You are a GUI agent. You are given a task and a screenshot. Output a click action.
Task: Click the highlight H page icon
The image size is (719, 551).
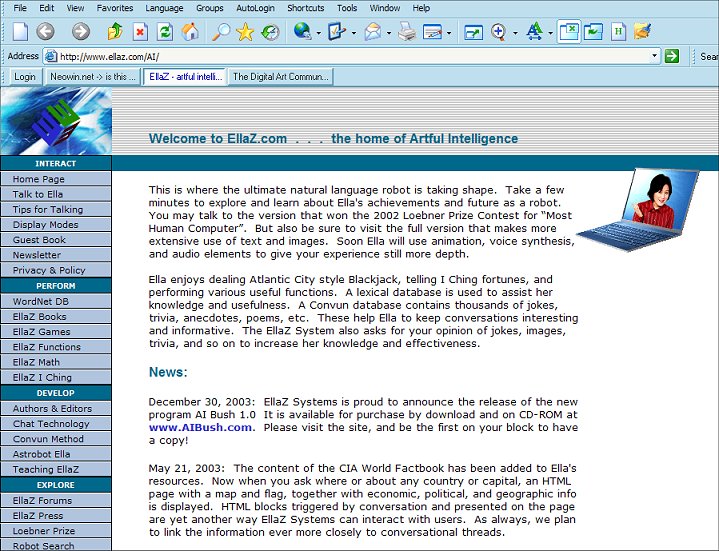point(619,32)
